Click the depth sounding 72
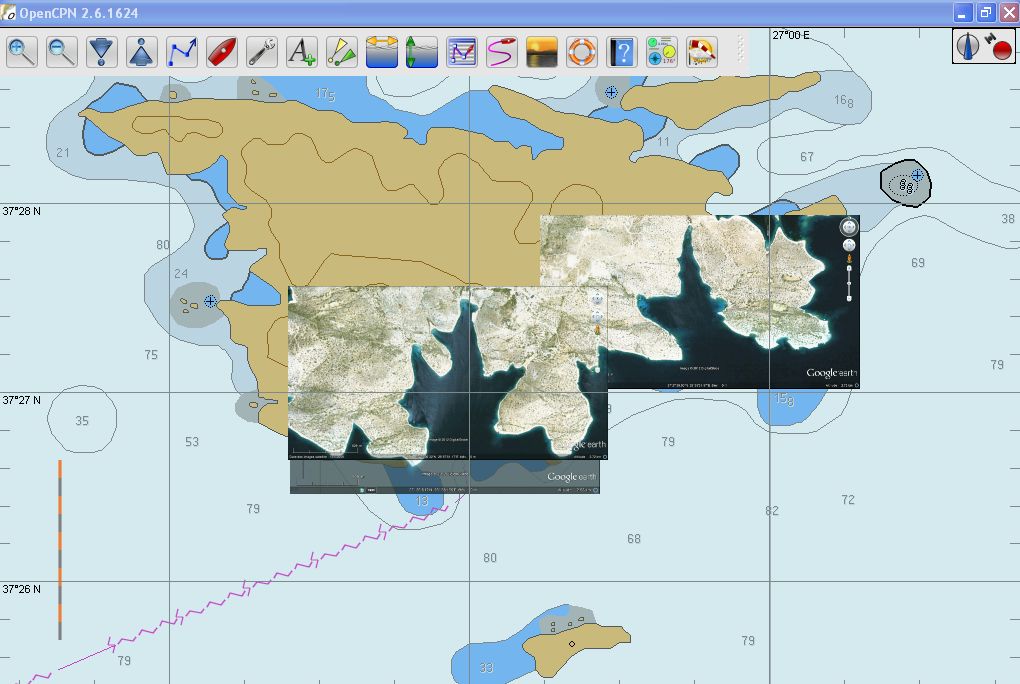The width and height of the screenshot is (1020, 684). tap(848, 500)
